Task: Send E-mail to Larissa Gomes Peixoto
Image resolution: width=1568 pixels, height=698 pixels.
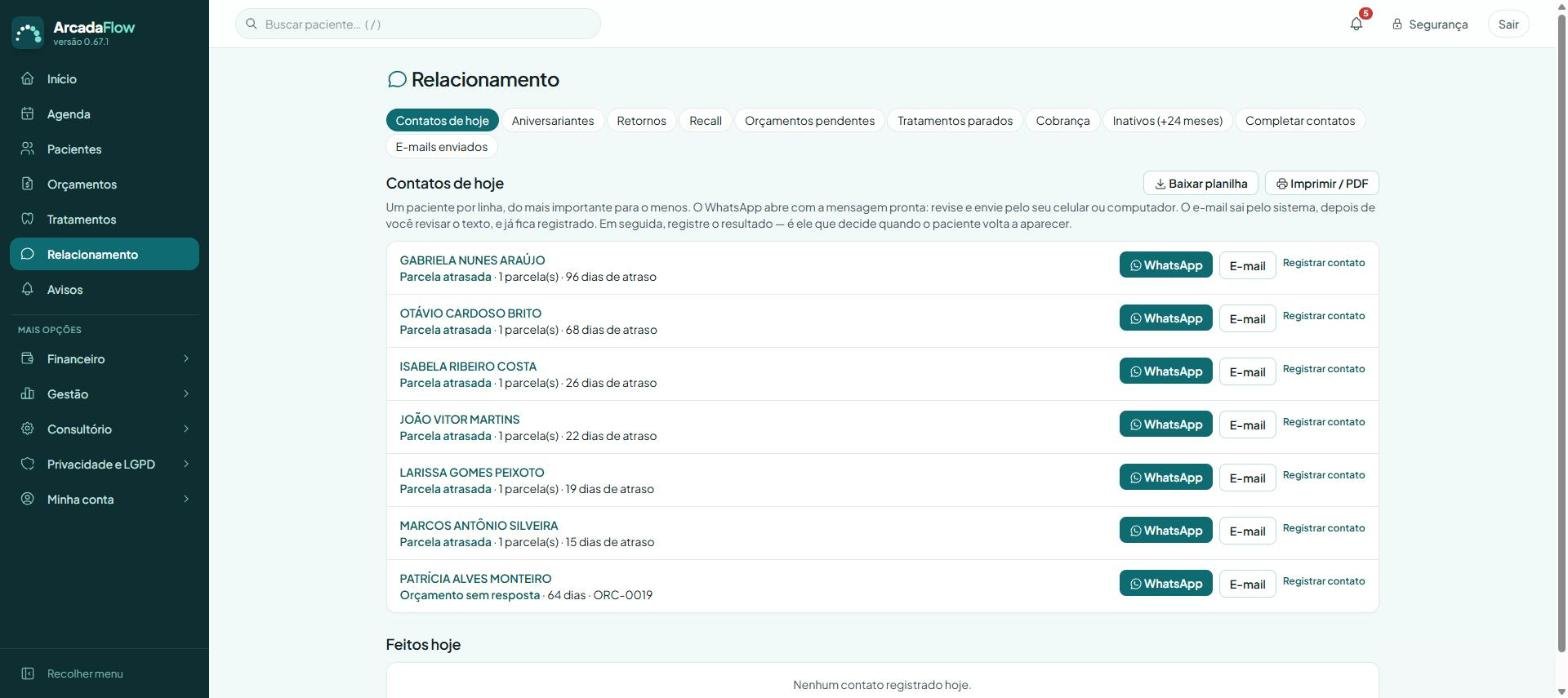Action: coord(1247,478)
